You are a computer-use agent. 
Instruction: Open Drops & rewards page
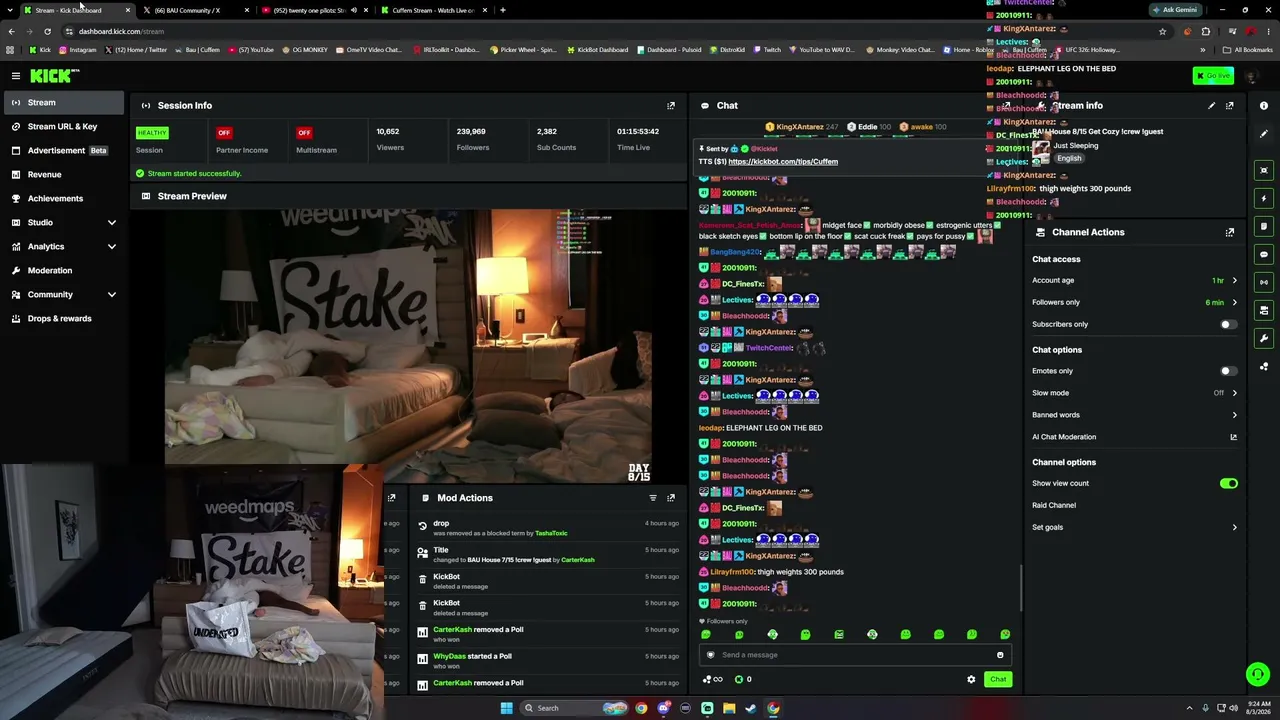(62, 318)
